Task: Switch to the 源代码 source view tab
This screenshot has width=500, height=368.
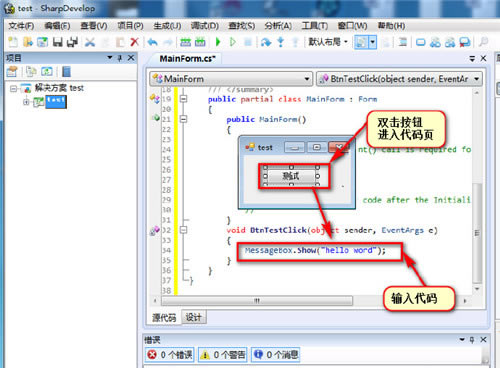Action: (164, 317)
